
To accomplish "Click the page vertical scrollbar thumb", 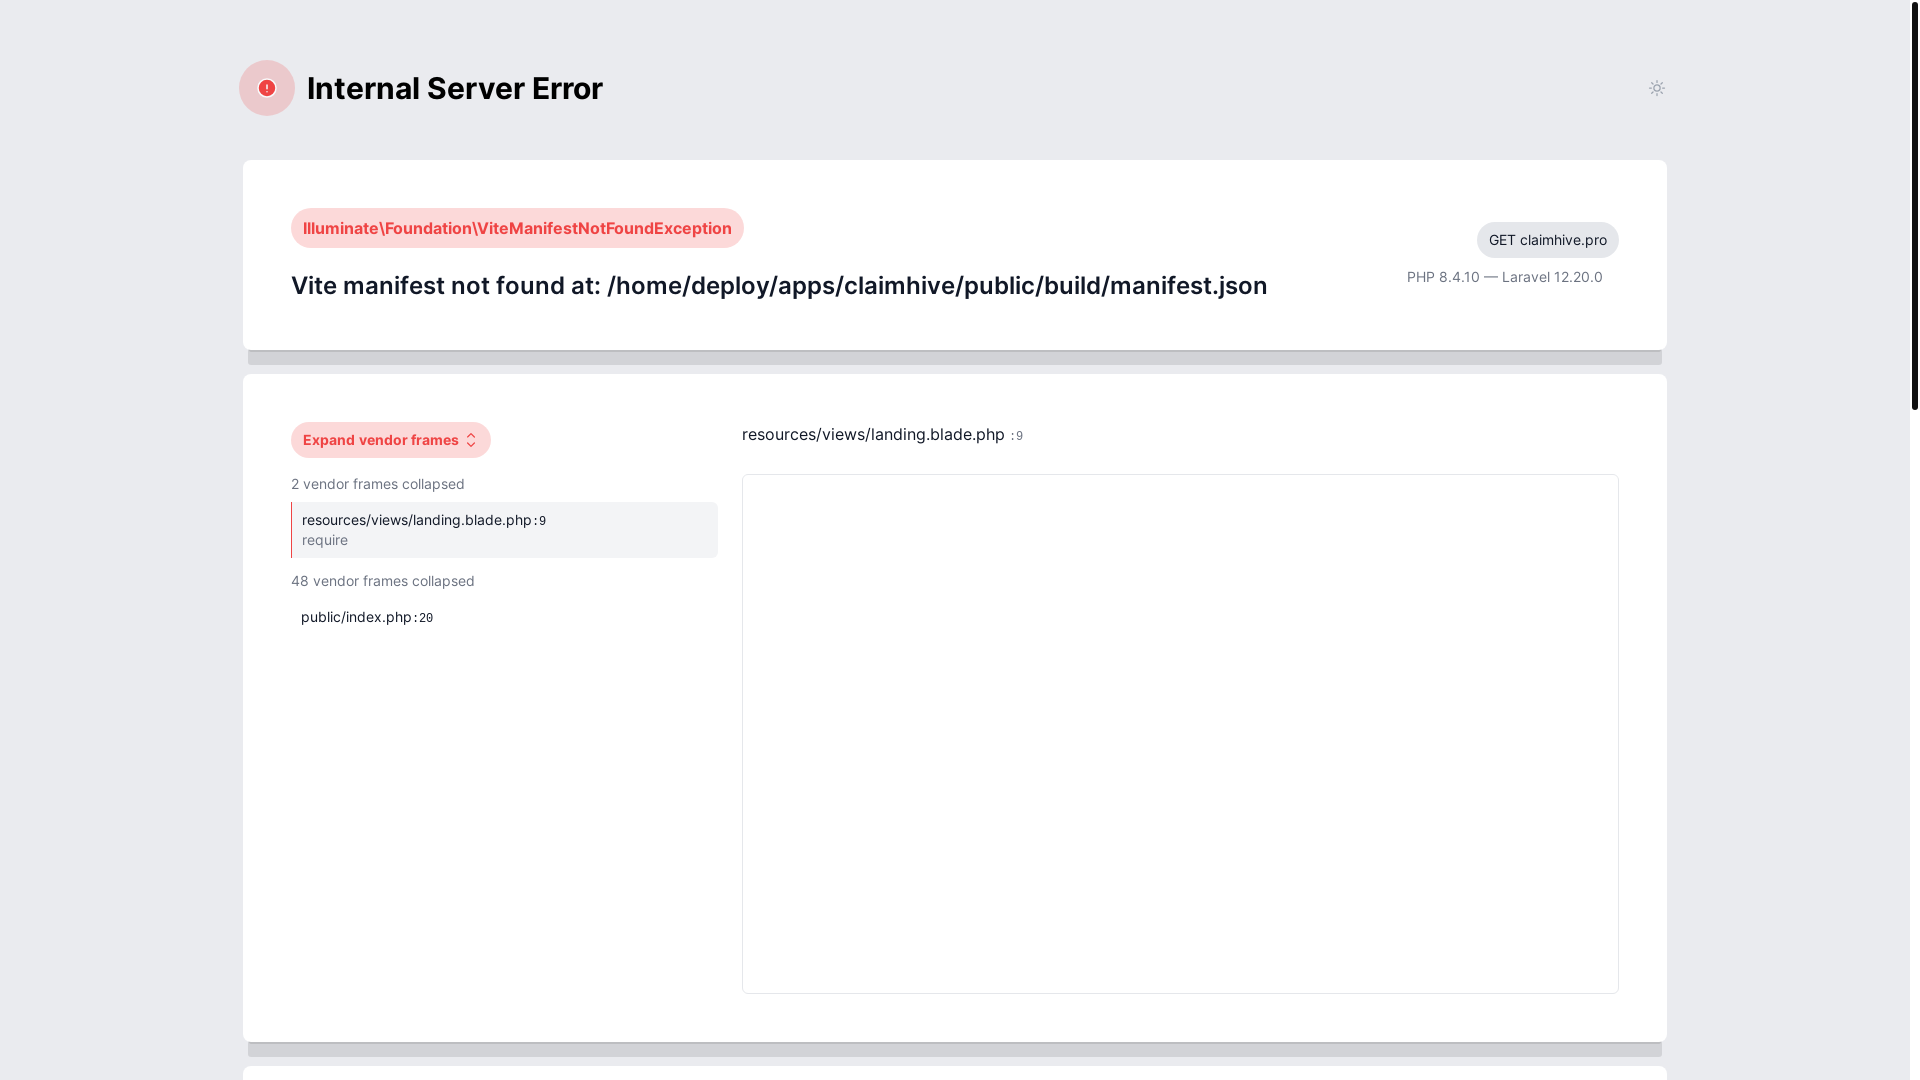I will [1914, 205].
